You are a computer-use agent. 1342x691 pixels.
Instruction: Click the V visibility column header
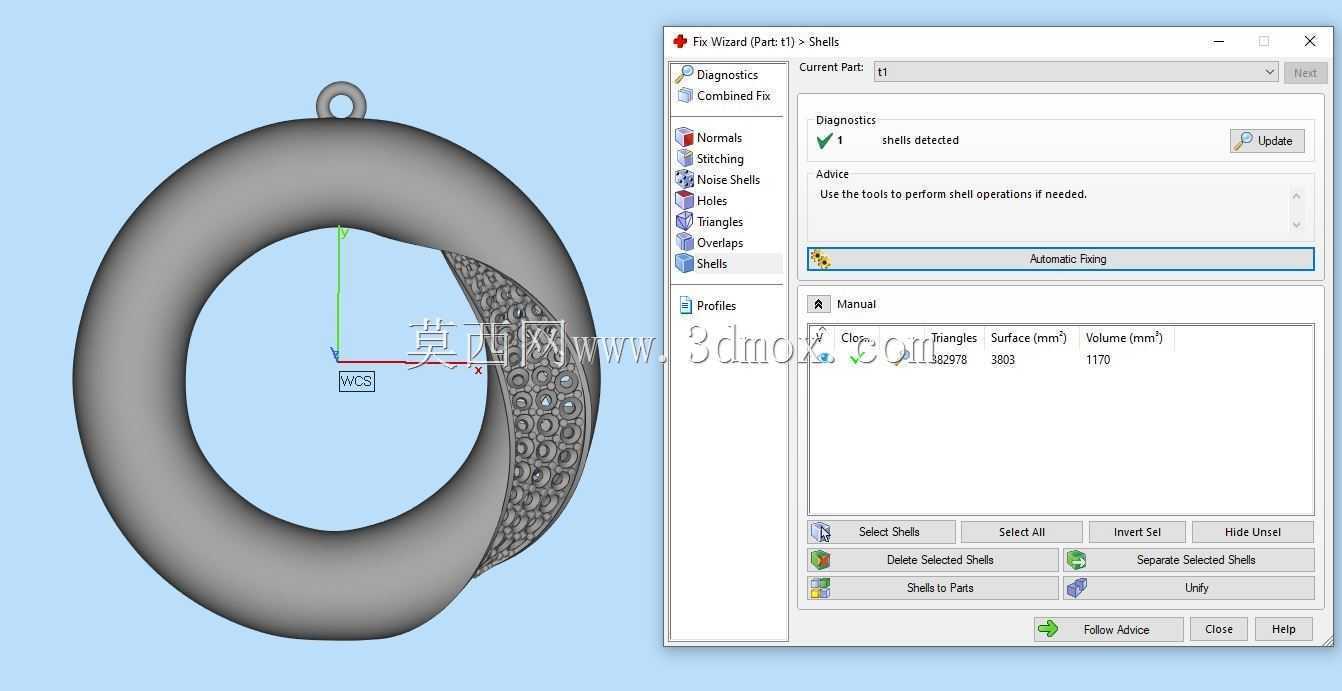click(822, 338)
